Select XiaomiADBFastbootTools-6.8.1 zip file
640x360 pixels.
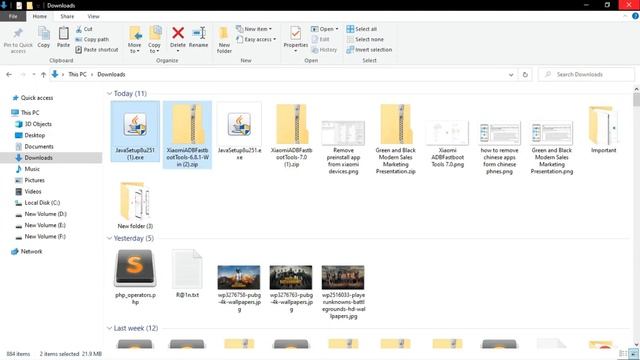coord(187,135)
